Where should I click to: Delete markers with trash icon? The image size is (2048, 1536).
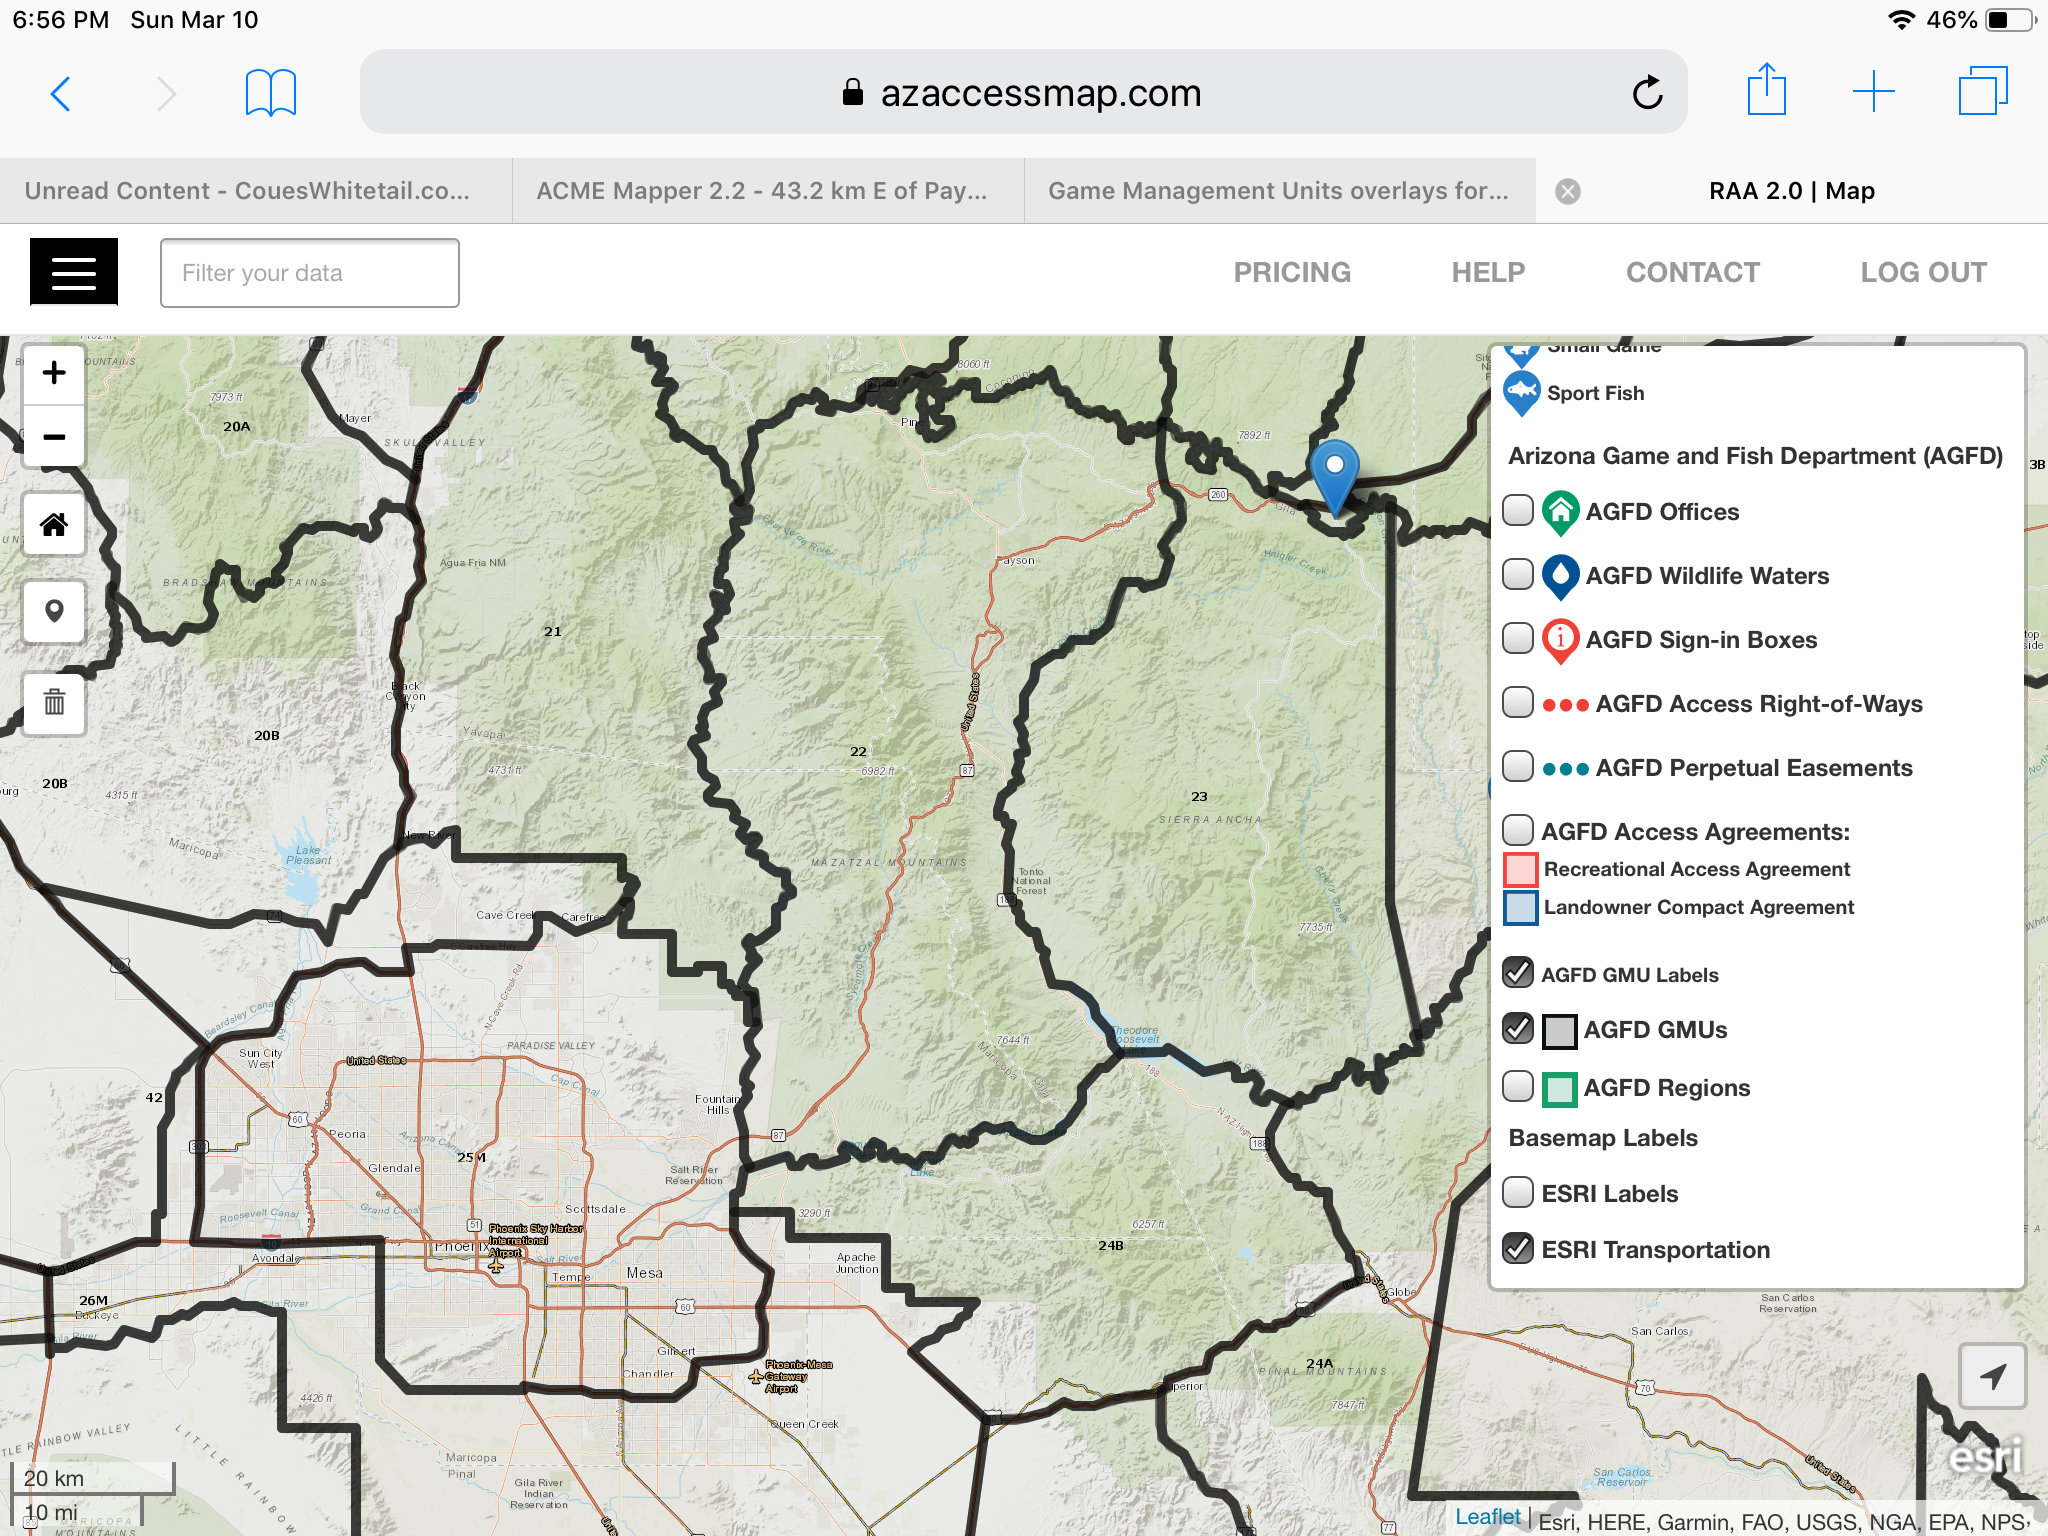pyautogui.click(x=54, y=702)
